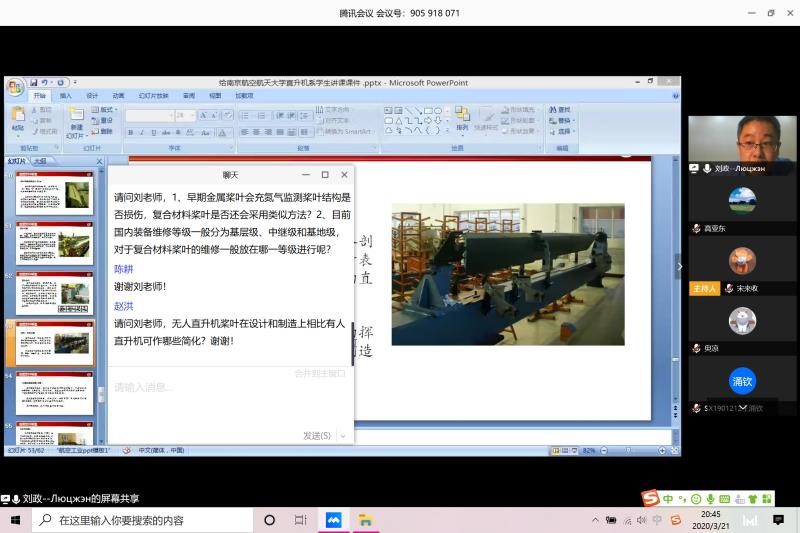The image size is (800, 533).
Task: Click the Sogou input method S icon
Action: pyautogui.click(x=650, y=498)
